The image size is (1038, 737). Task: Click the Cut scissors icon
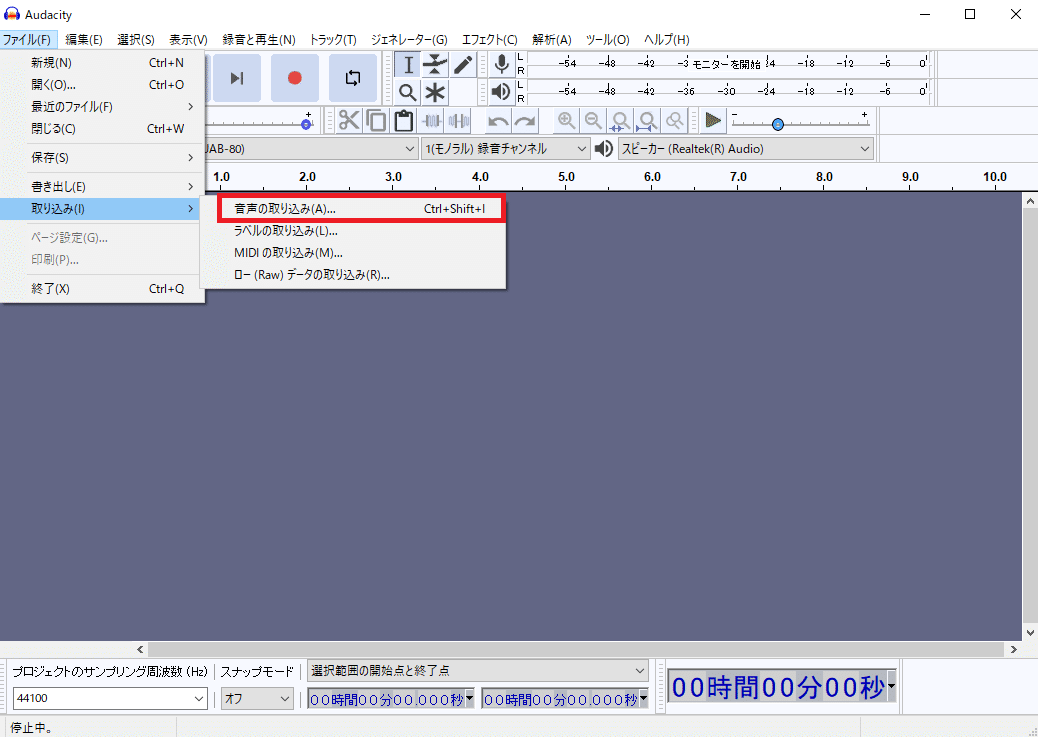349,121
